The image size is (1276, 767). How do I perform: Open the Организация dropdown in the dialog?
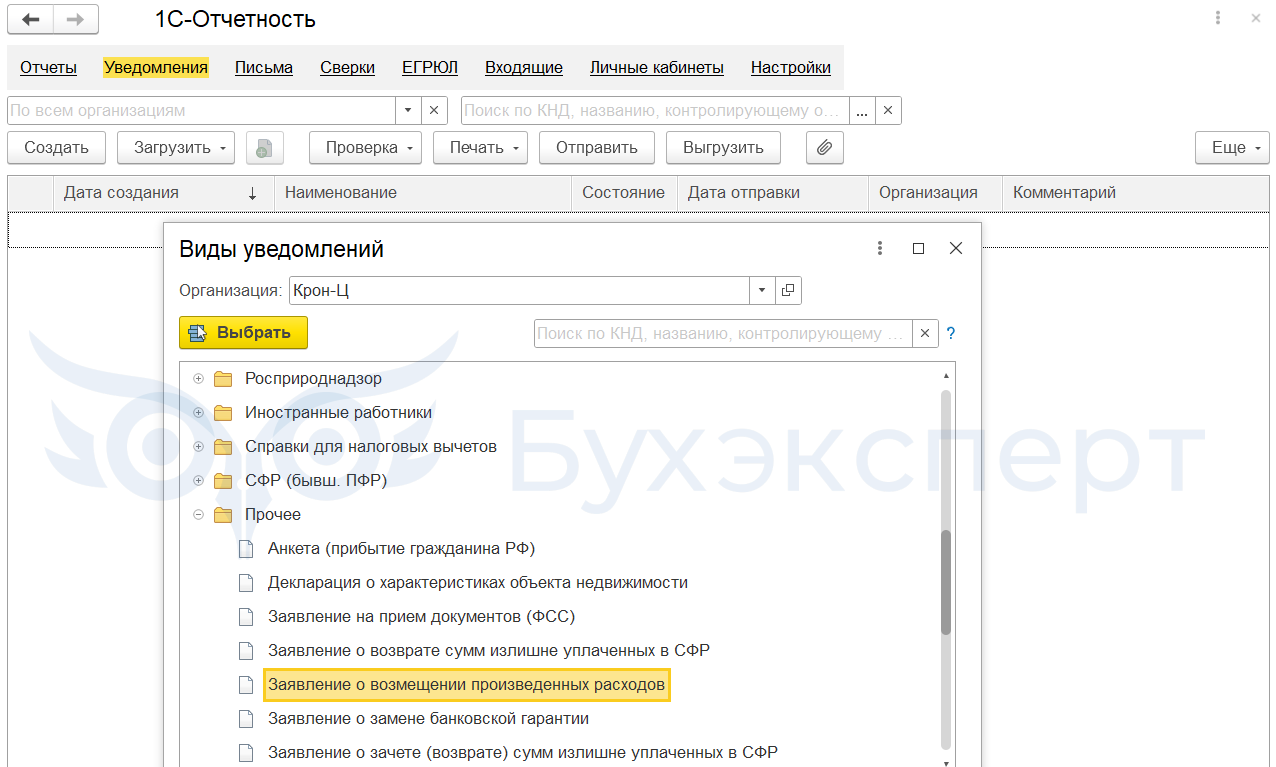pos(763,290)
